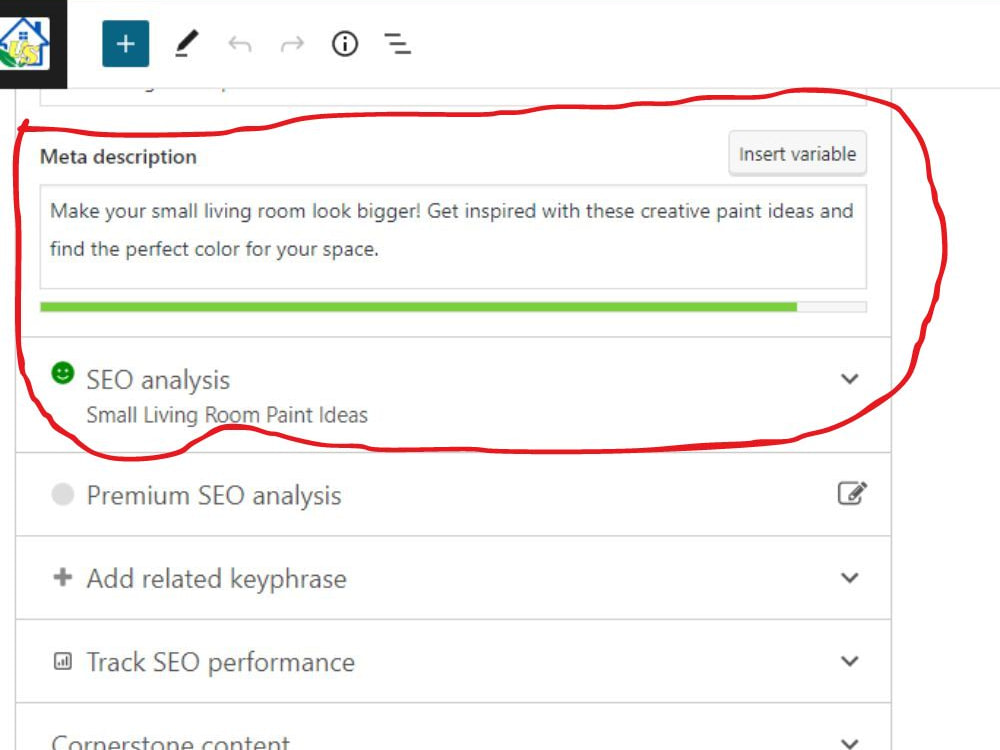Viewport: 1000px width, 750px height.
Task: Expand the Add related keyphrase chevron
Action: 849,578
